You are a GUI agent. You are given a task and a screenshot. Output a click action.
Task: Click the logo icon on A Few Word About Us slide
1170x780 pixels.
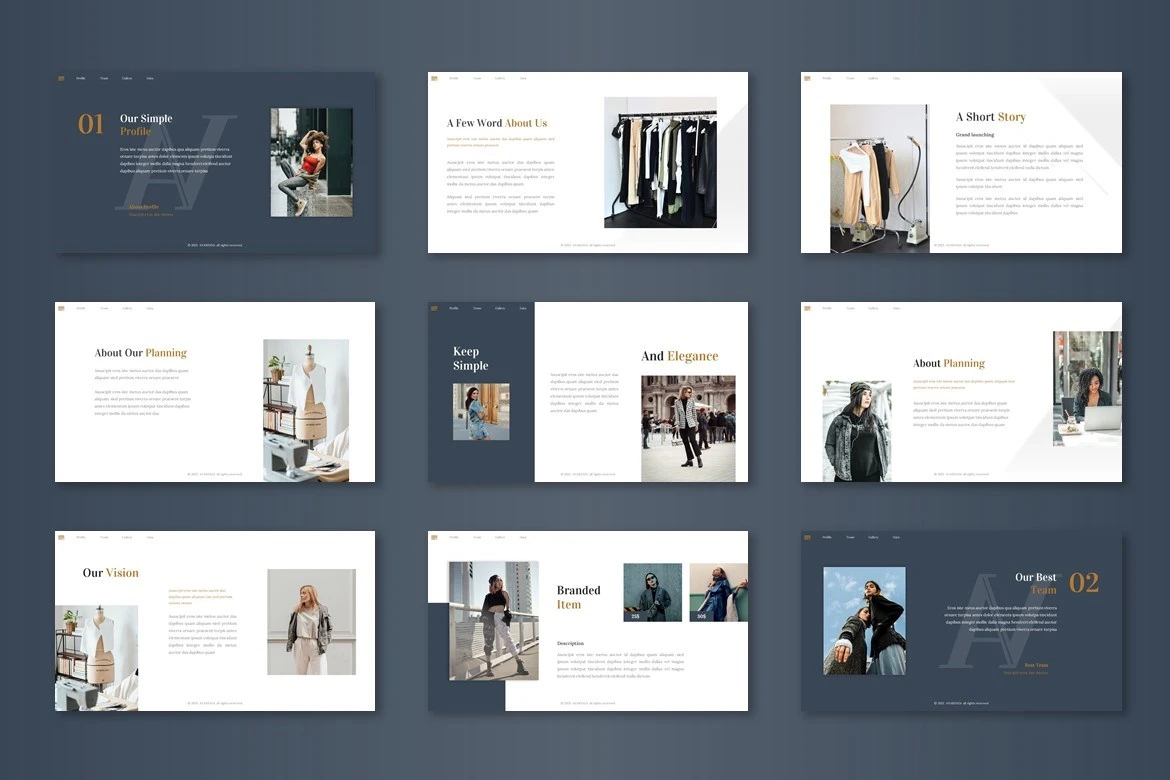tap(434, 78)
